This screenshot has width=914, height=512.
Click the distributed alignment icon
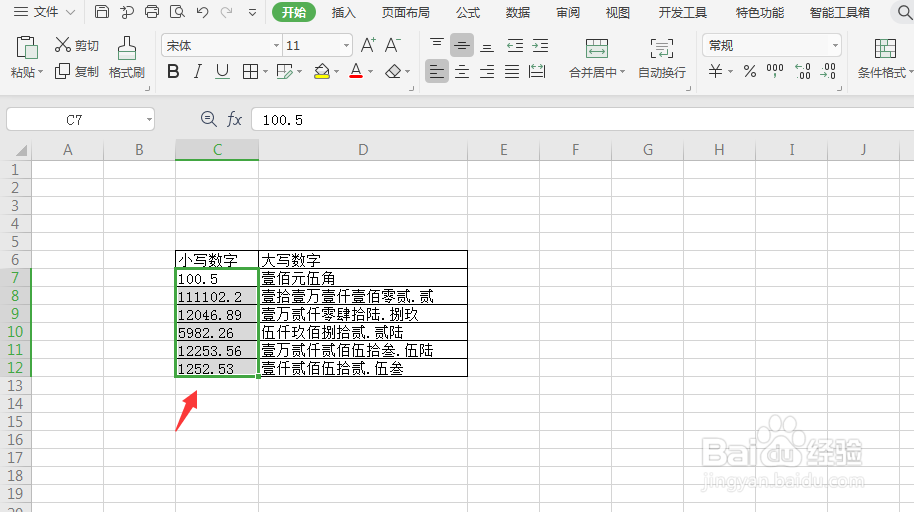point(537,72)
